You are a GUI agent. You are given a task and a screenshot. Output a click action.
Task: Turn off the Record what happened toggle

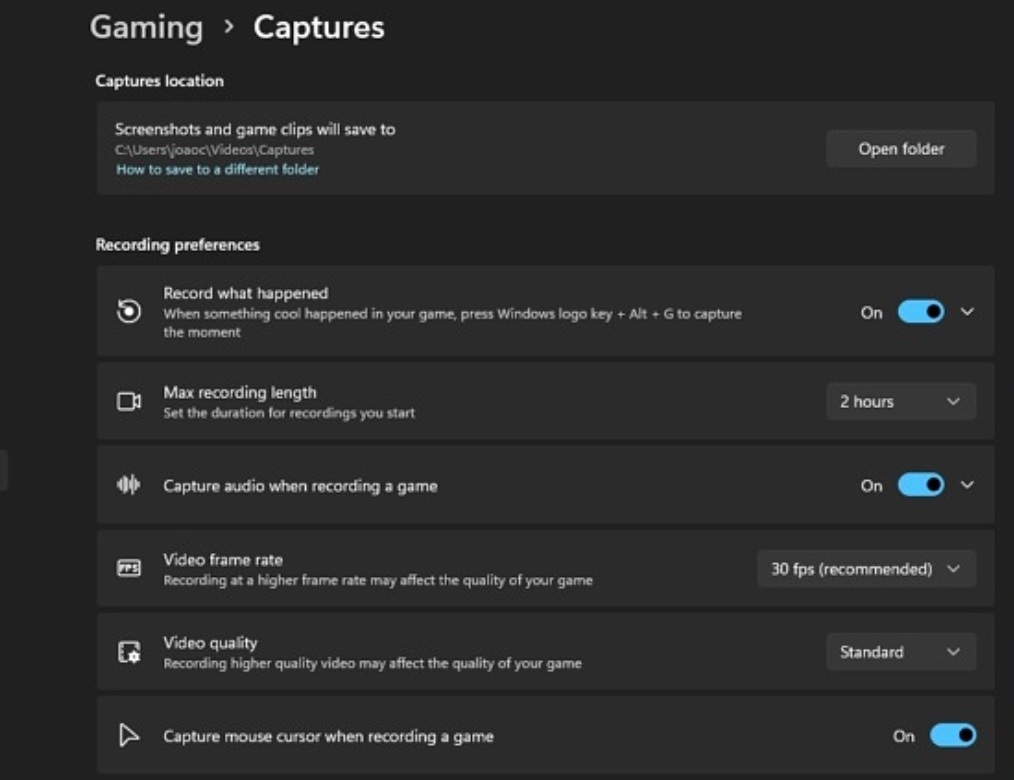[921, 312]
